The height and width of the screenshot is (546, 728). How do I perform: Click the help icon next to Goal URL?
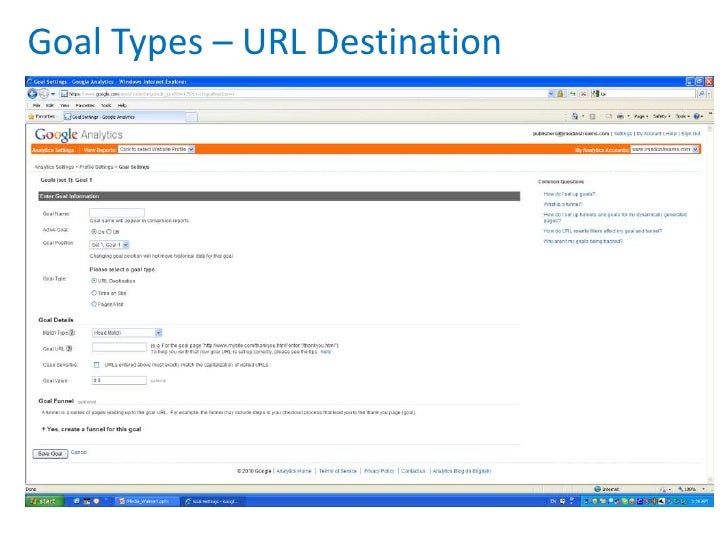(69, 348)
